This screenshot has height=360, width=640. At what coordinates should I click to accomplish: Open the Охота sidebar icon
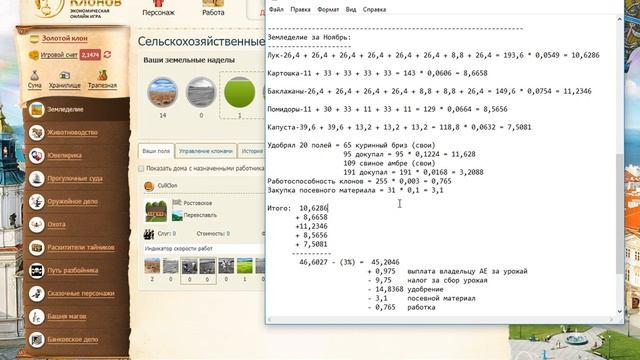(36, 224)
